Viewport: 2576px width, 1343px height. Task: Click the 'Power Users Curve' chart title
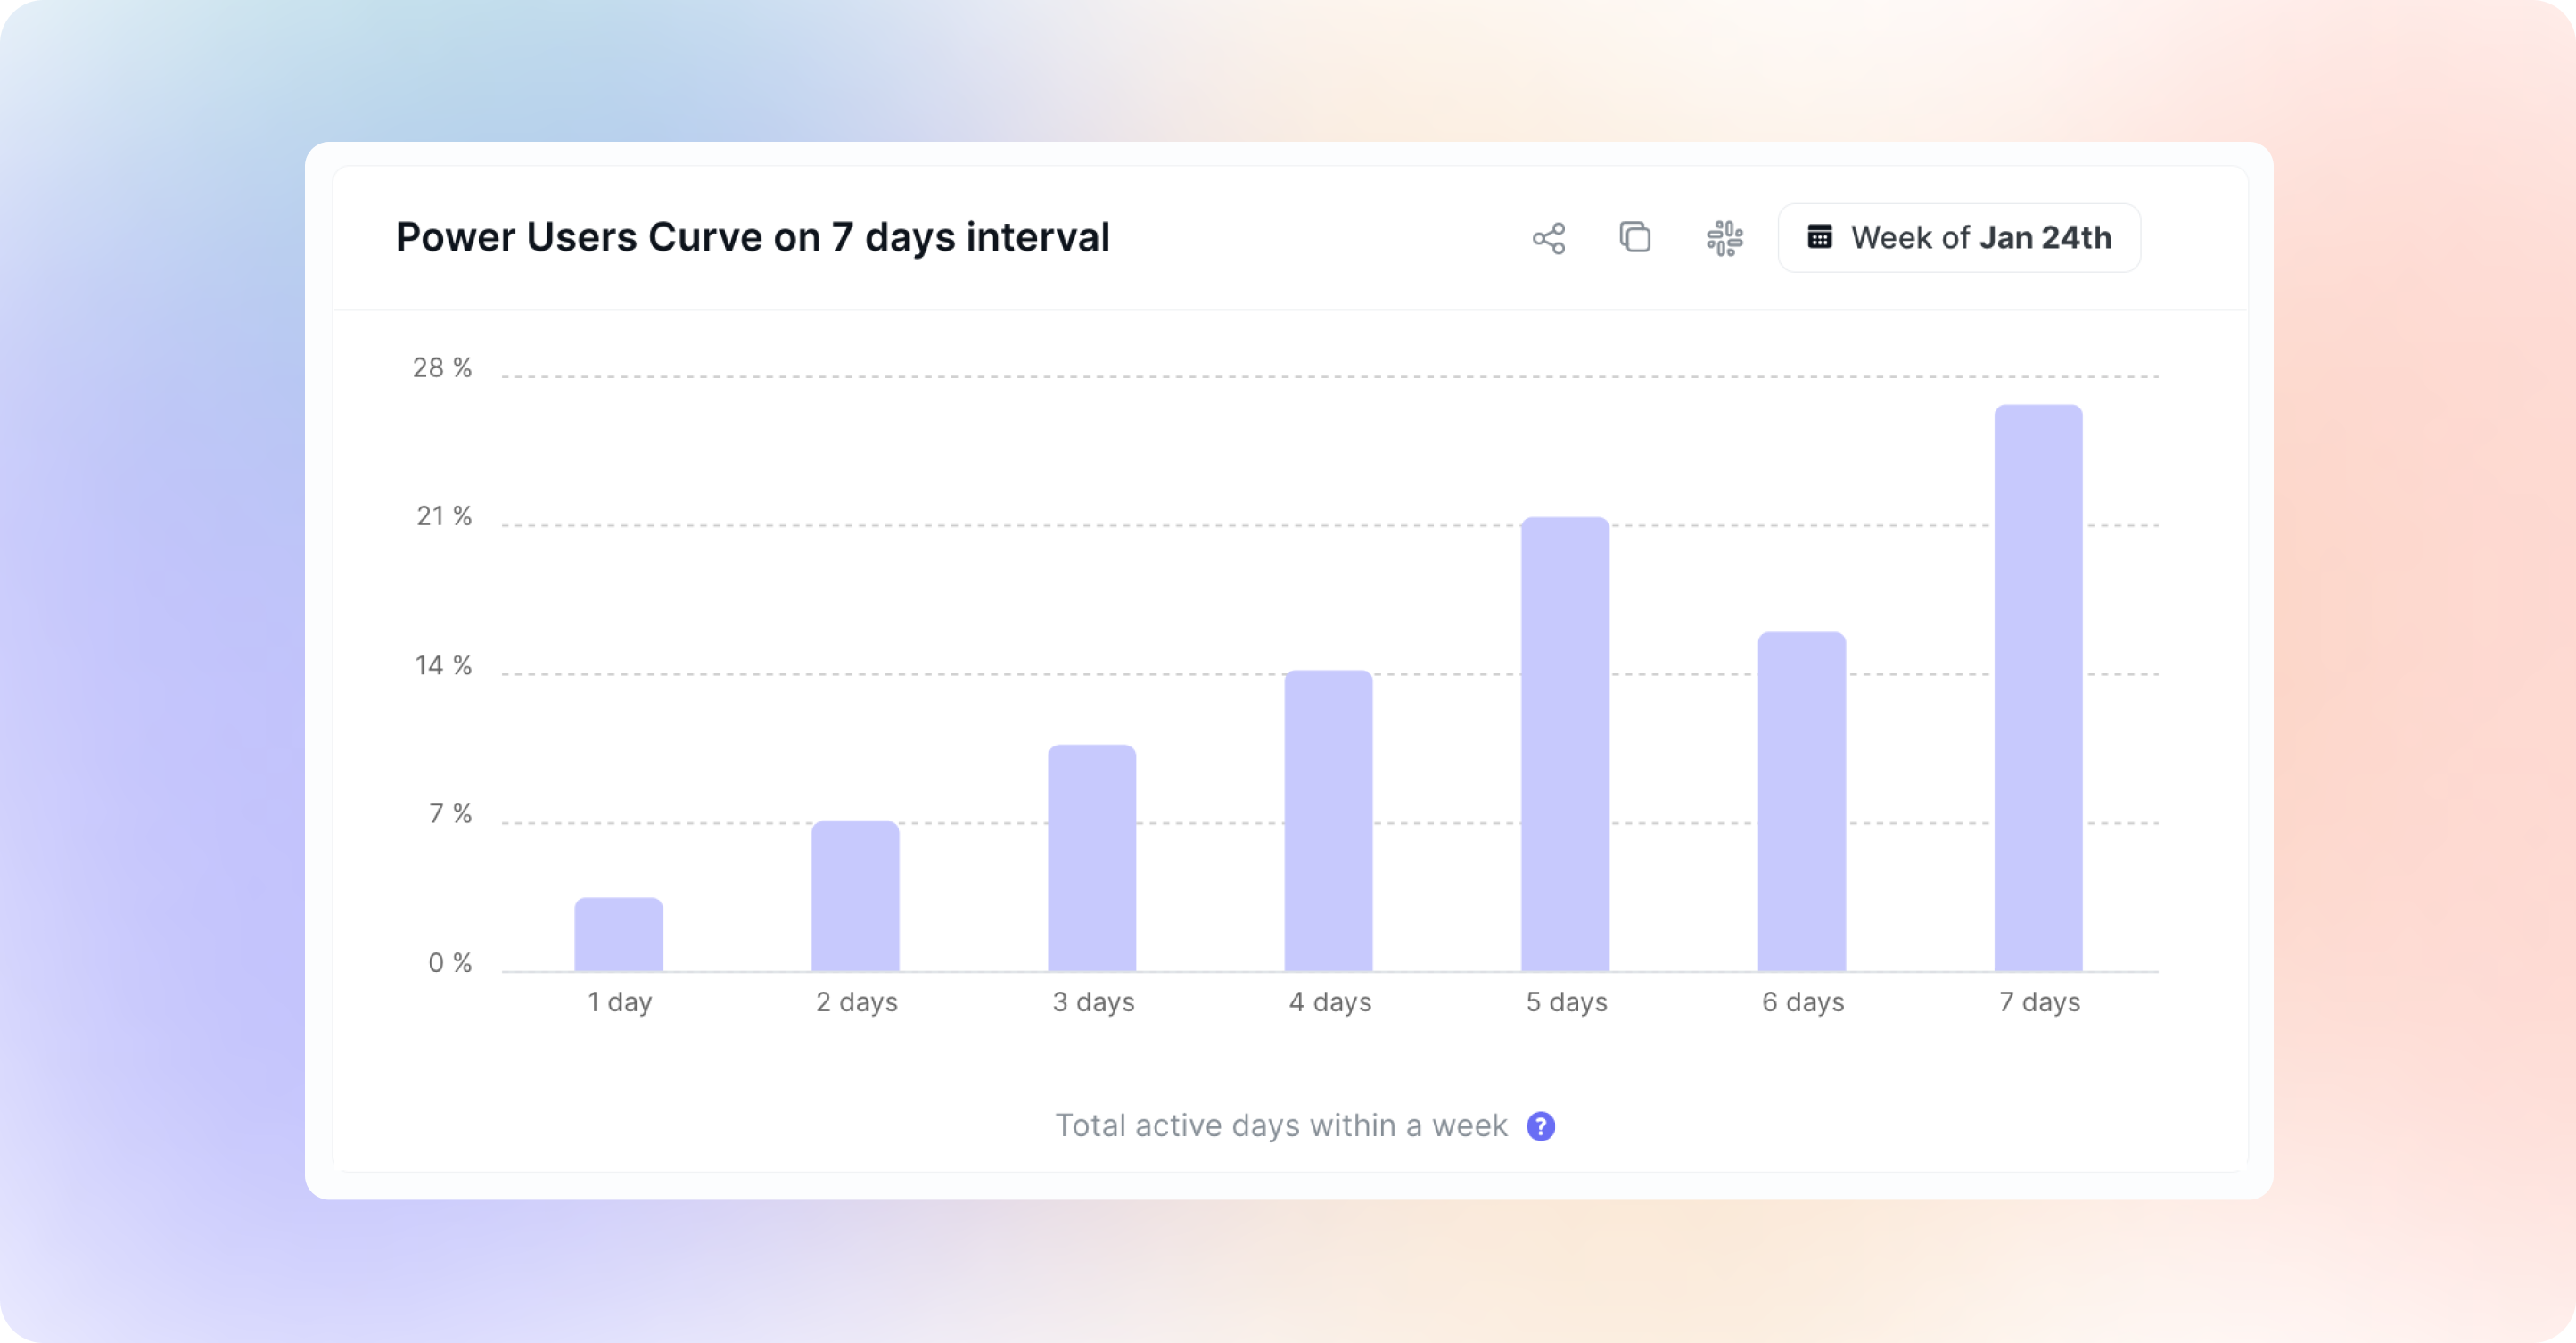point(752,238)
